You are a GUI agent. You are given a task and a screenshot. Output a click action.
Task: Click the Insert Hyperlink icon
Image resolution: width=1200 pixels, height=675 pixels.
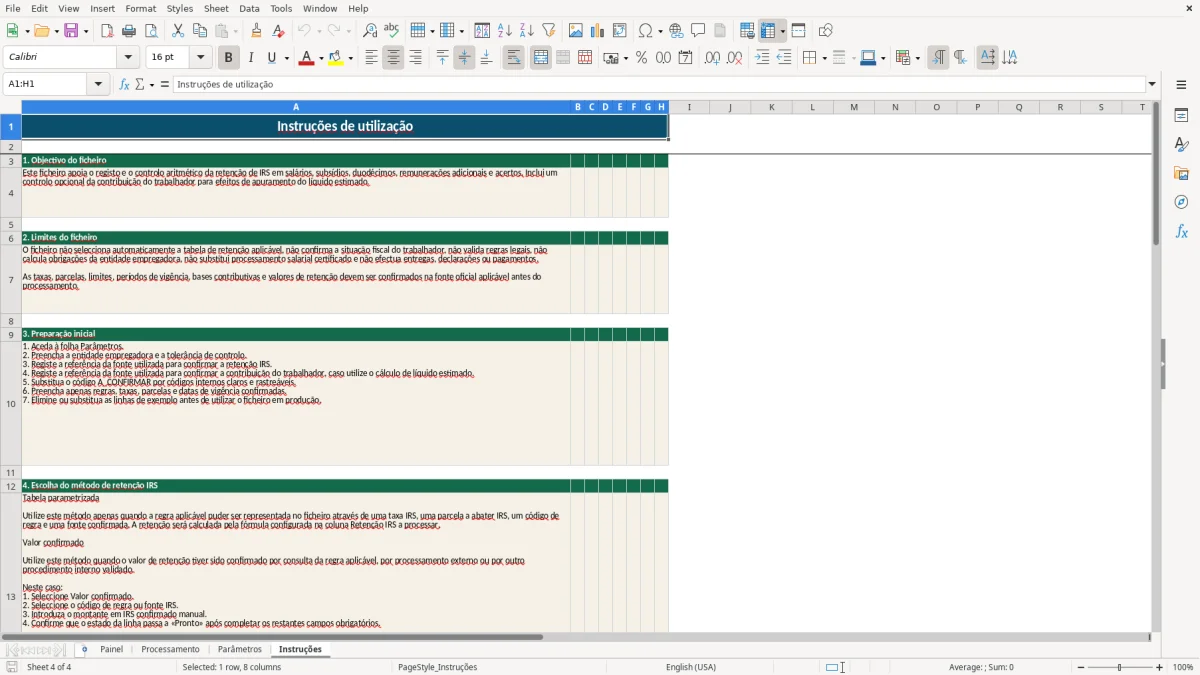tap(676, 31)
